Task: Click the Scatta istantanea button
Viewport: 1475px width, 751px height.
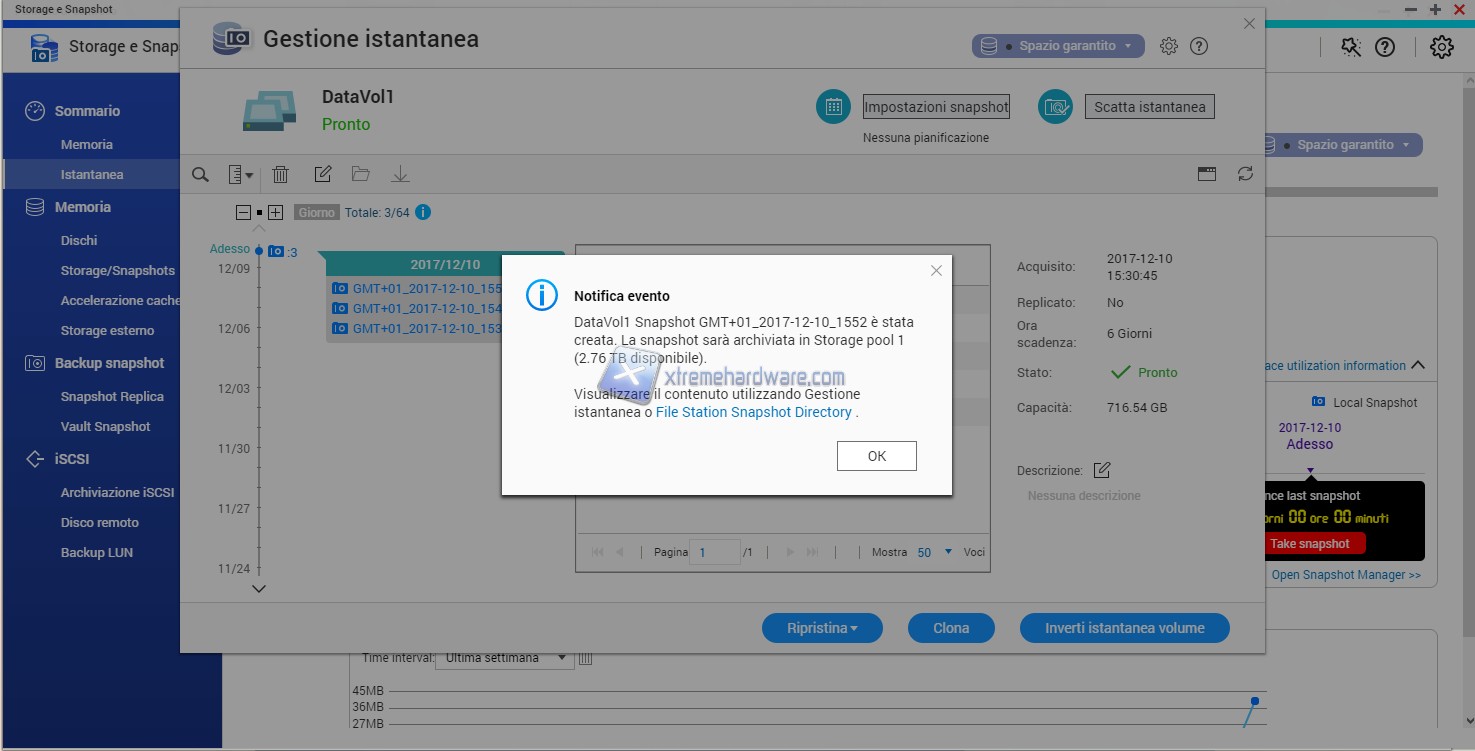Action: tap(1149, 107)
